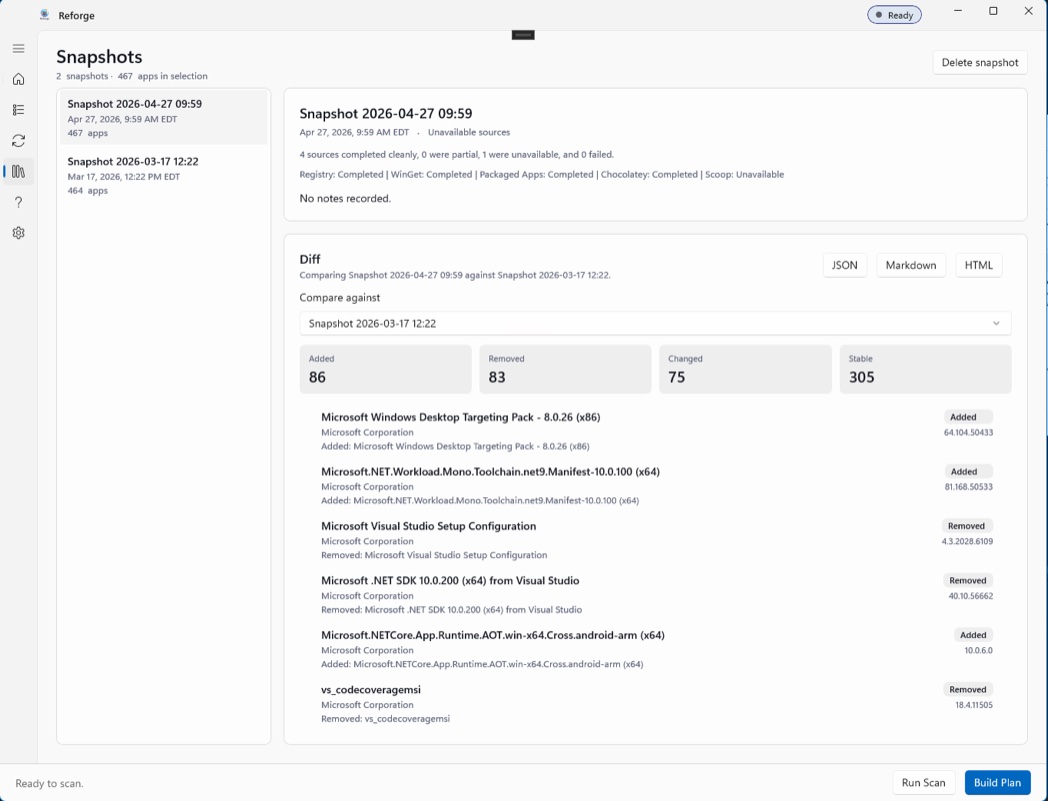Viewport: 1048px width, 801px height.
Task: Click the 'Unavailable sources' status text
Action: [x=469, y=132]
